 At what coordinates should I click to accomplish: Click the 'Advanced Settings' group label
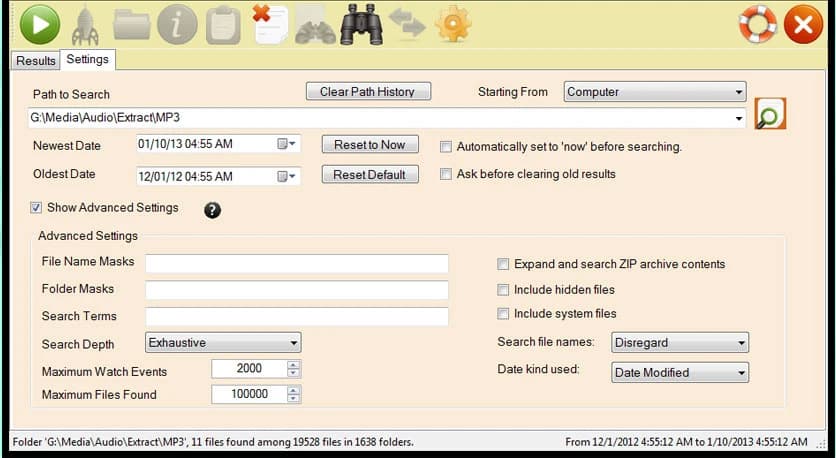point(88,236)
